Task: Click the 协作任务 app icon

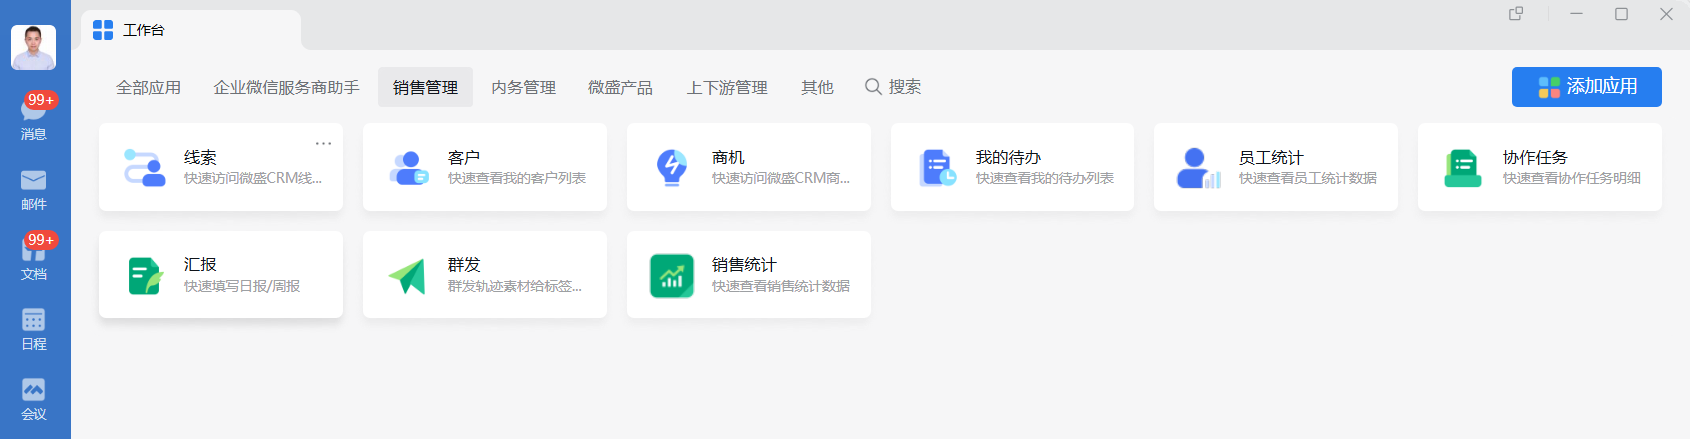Action: tap(1463, 167)
